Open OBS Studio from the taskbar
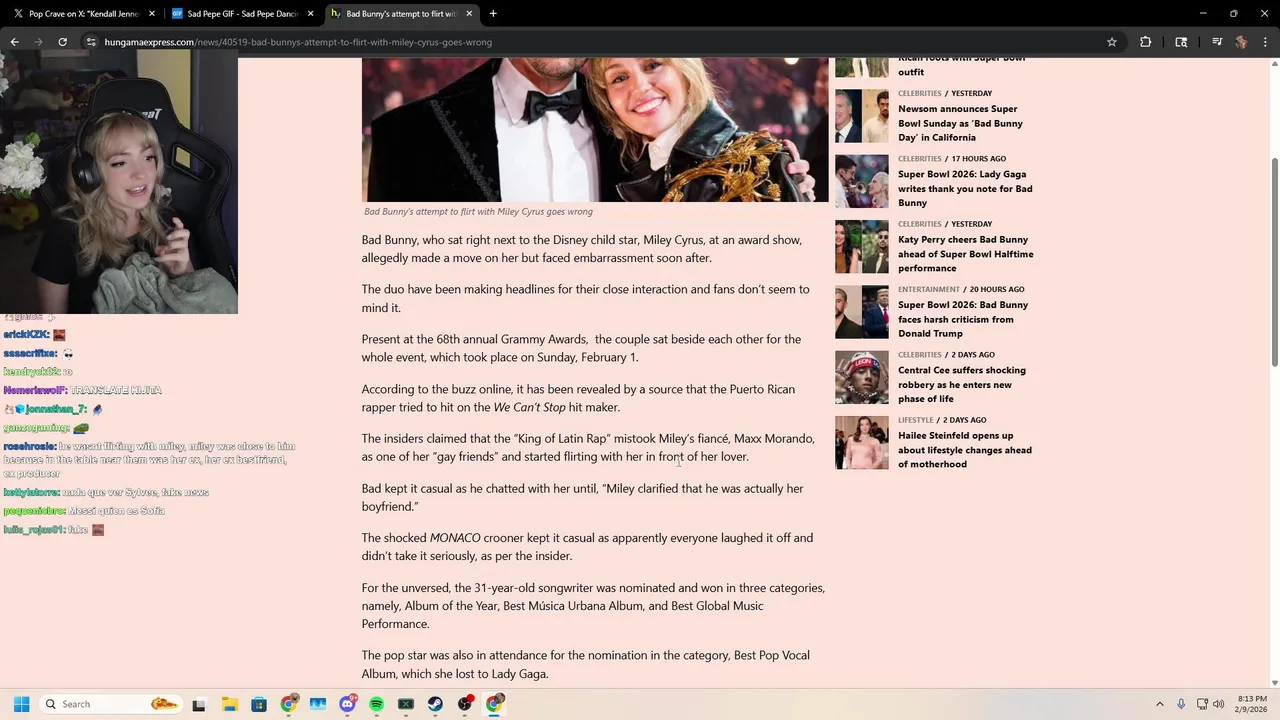Screen dimensions: 1280x720 pyautogui.click(x=465, y=704)
